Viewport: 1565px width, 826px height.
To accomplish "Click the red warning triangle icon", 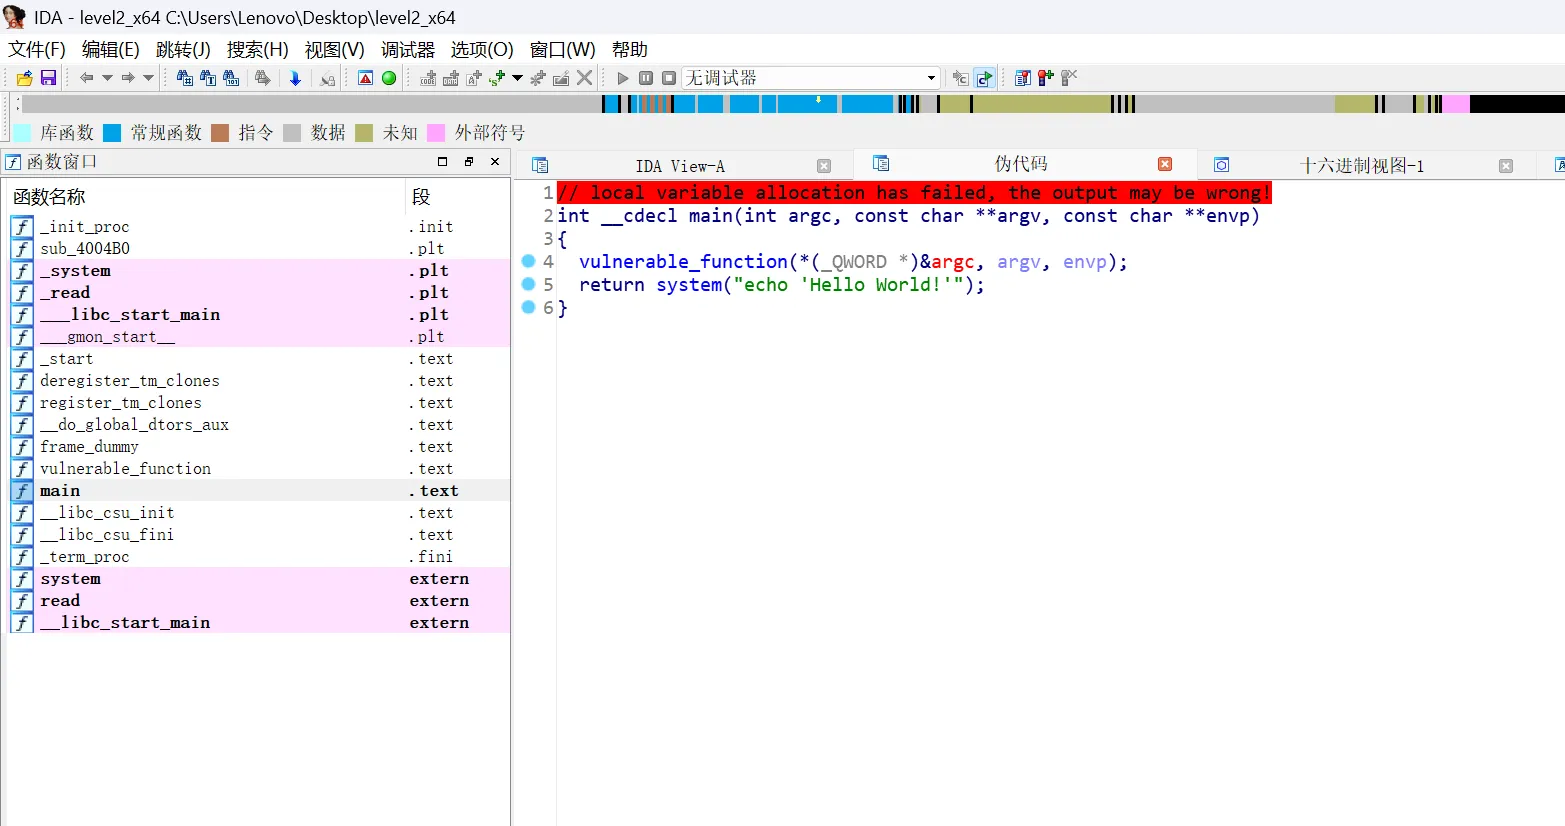I will point(365,78).
